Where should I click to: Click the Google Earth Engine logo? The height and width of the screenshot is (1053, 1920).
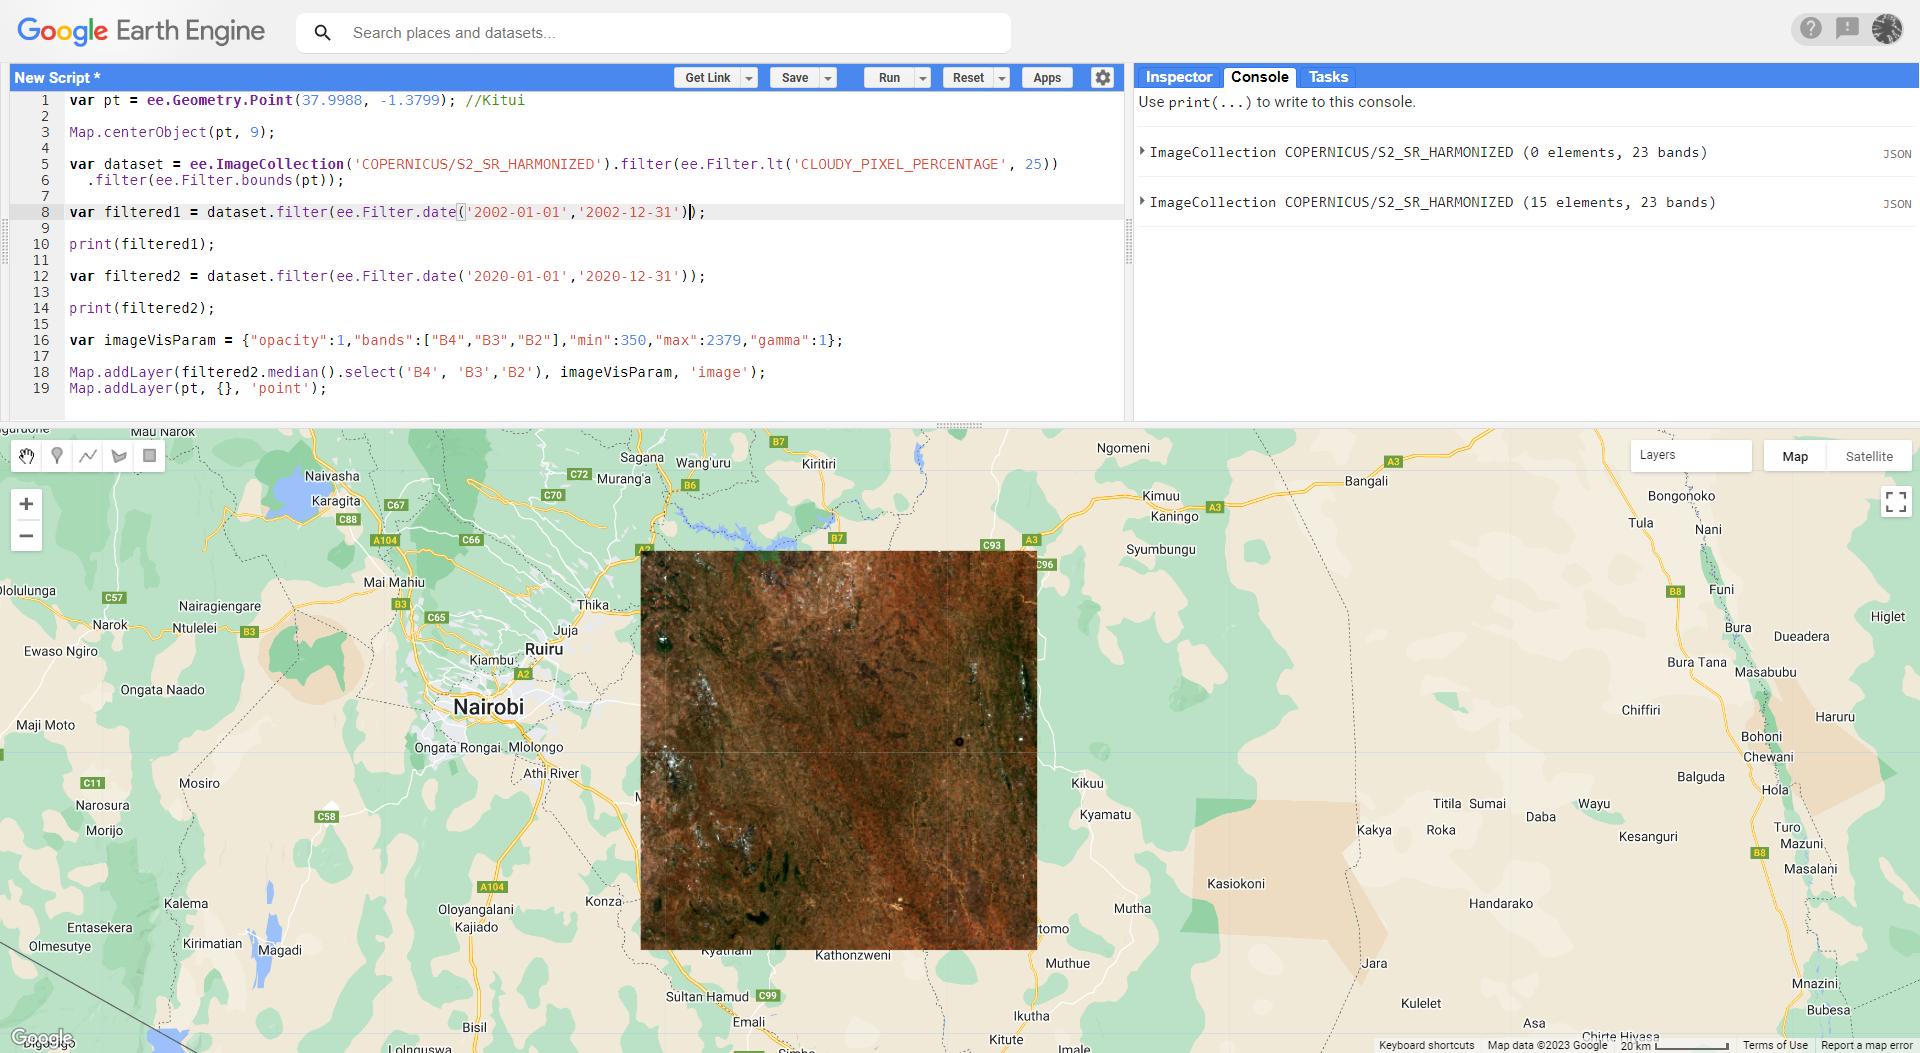(141, 31)
